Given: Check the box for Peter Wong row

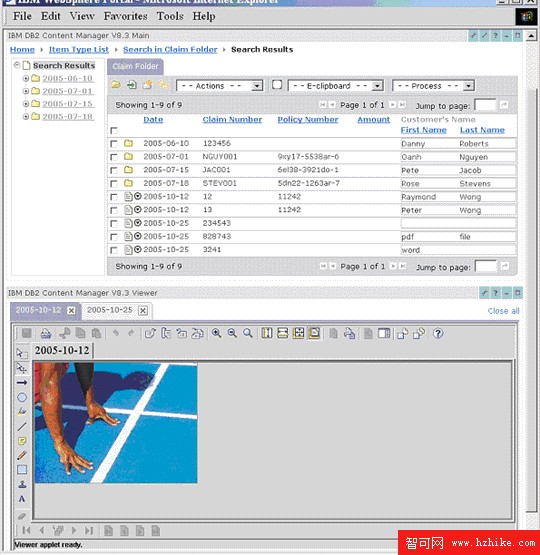Looking at the screenshot, I should [114, 210].
